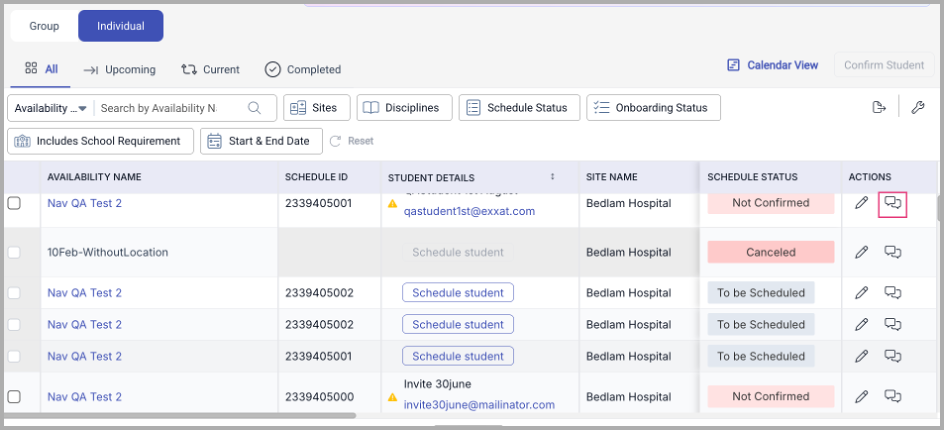Click Not Confirmed status in qastudent1st row
This screenshot has height=430, width=944.
771,203
